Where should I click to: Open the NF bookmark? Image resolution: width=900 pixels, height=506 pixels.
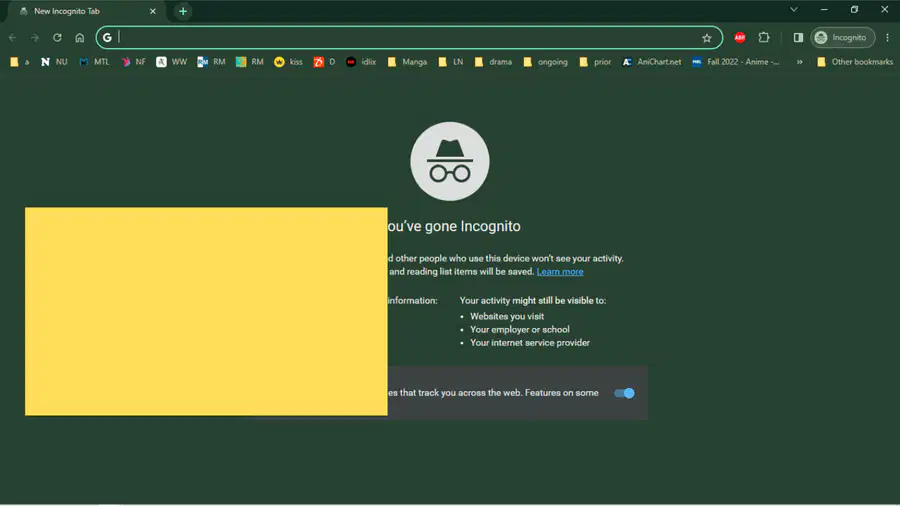tap(133, 62)
